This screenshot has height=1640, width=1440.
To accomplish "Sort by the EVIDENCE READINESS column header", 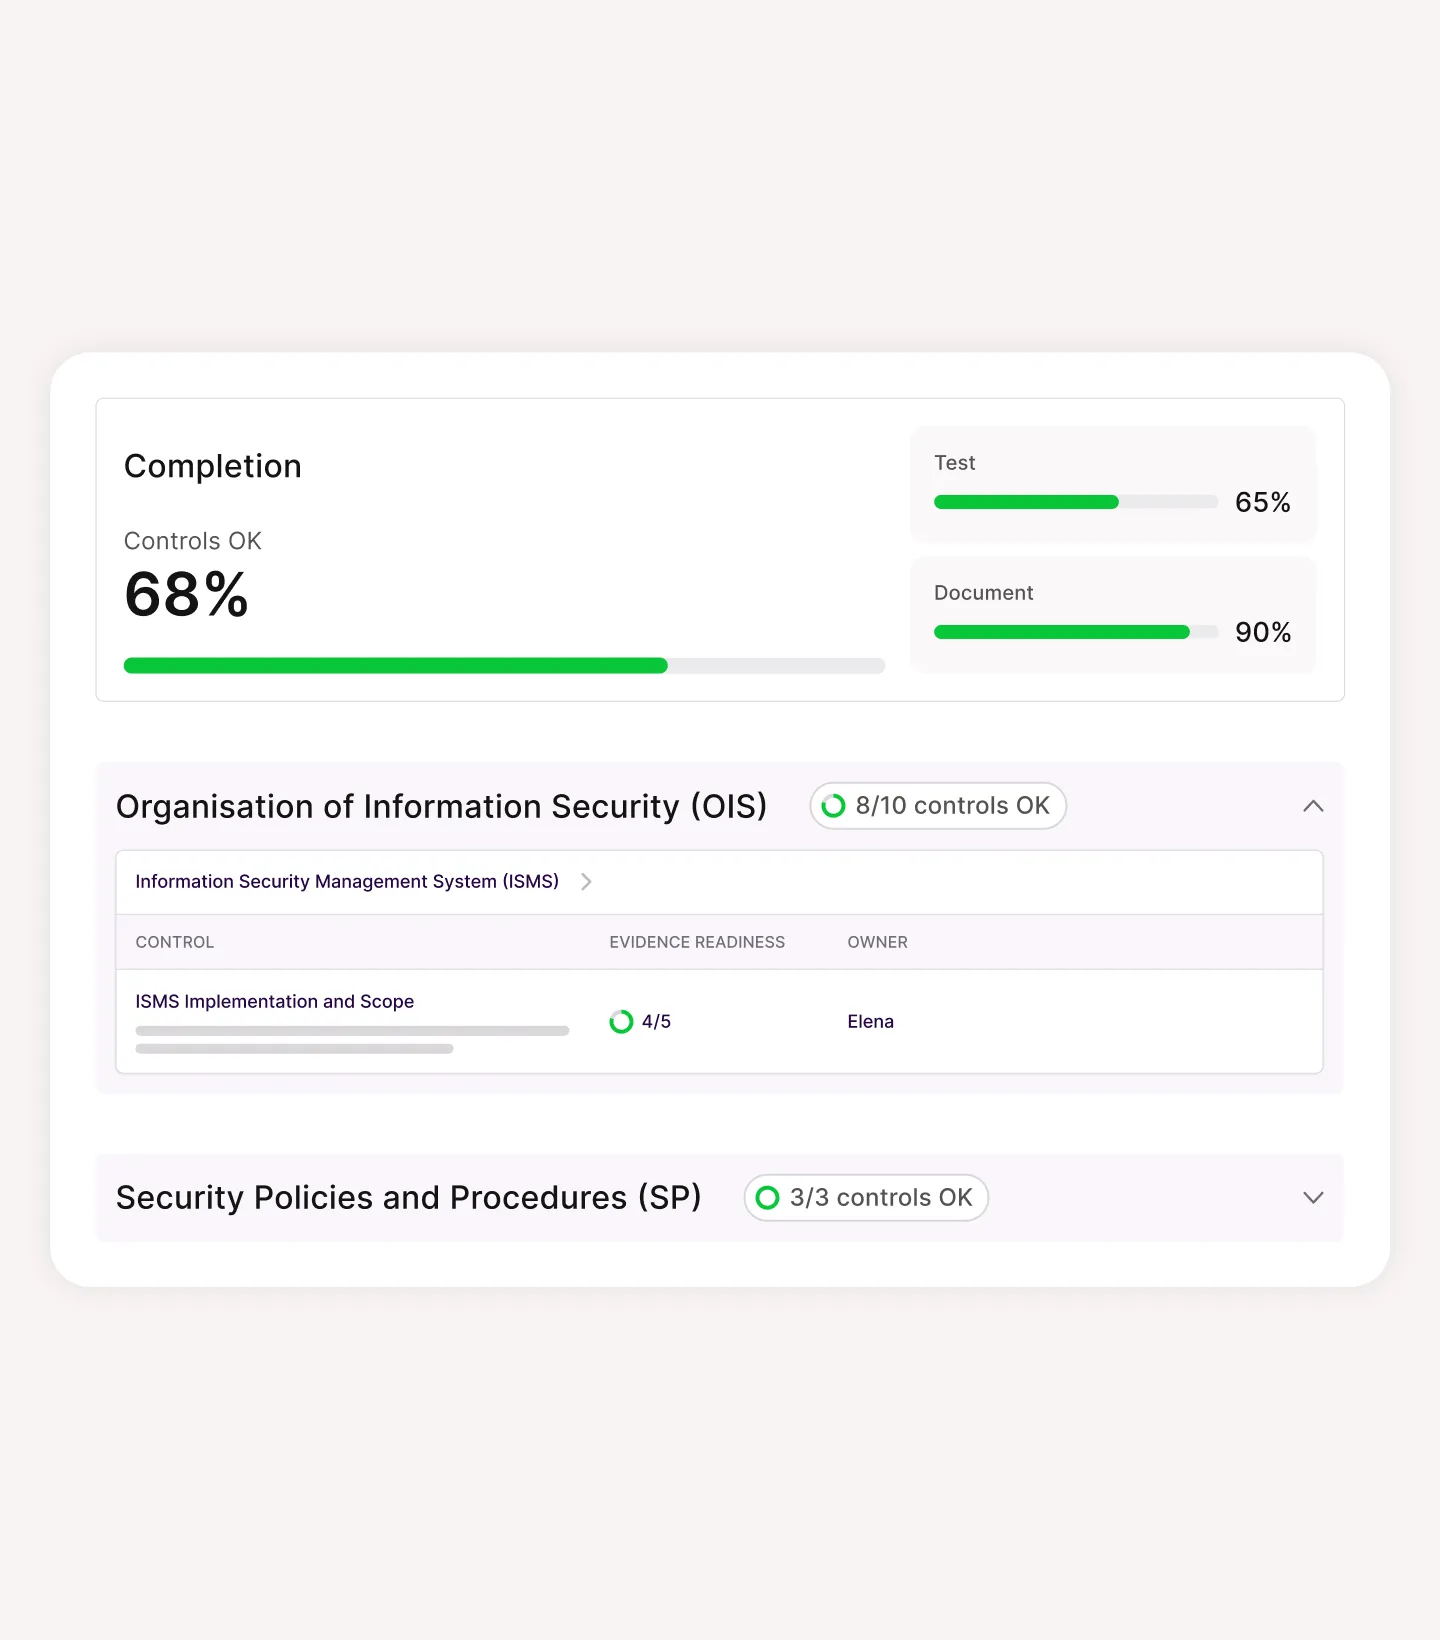I will [697, 942].
